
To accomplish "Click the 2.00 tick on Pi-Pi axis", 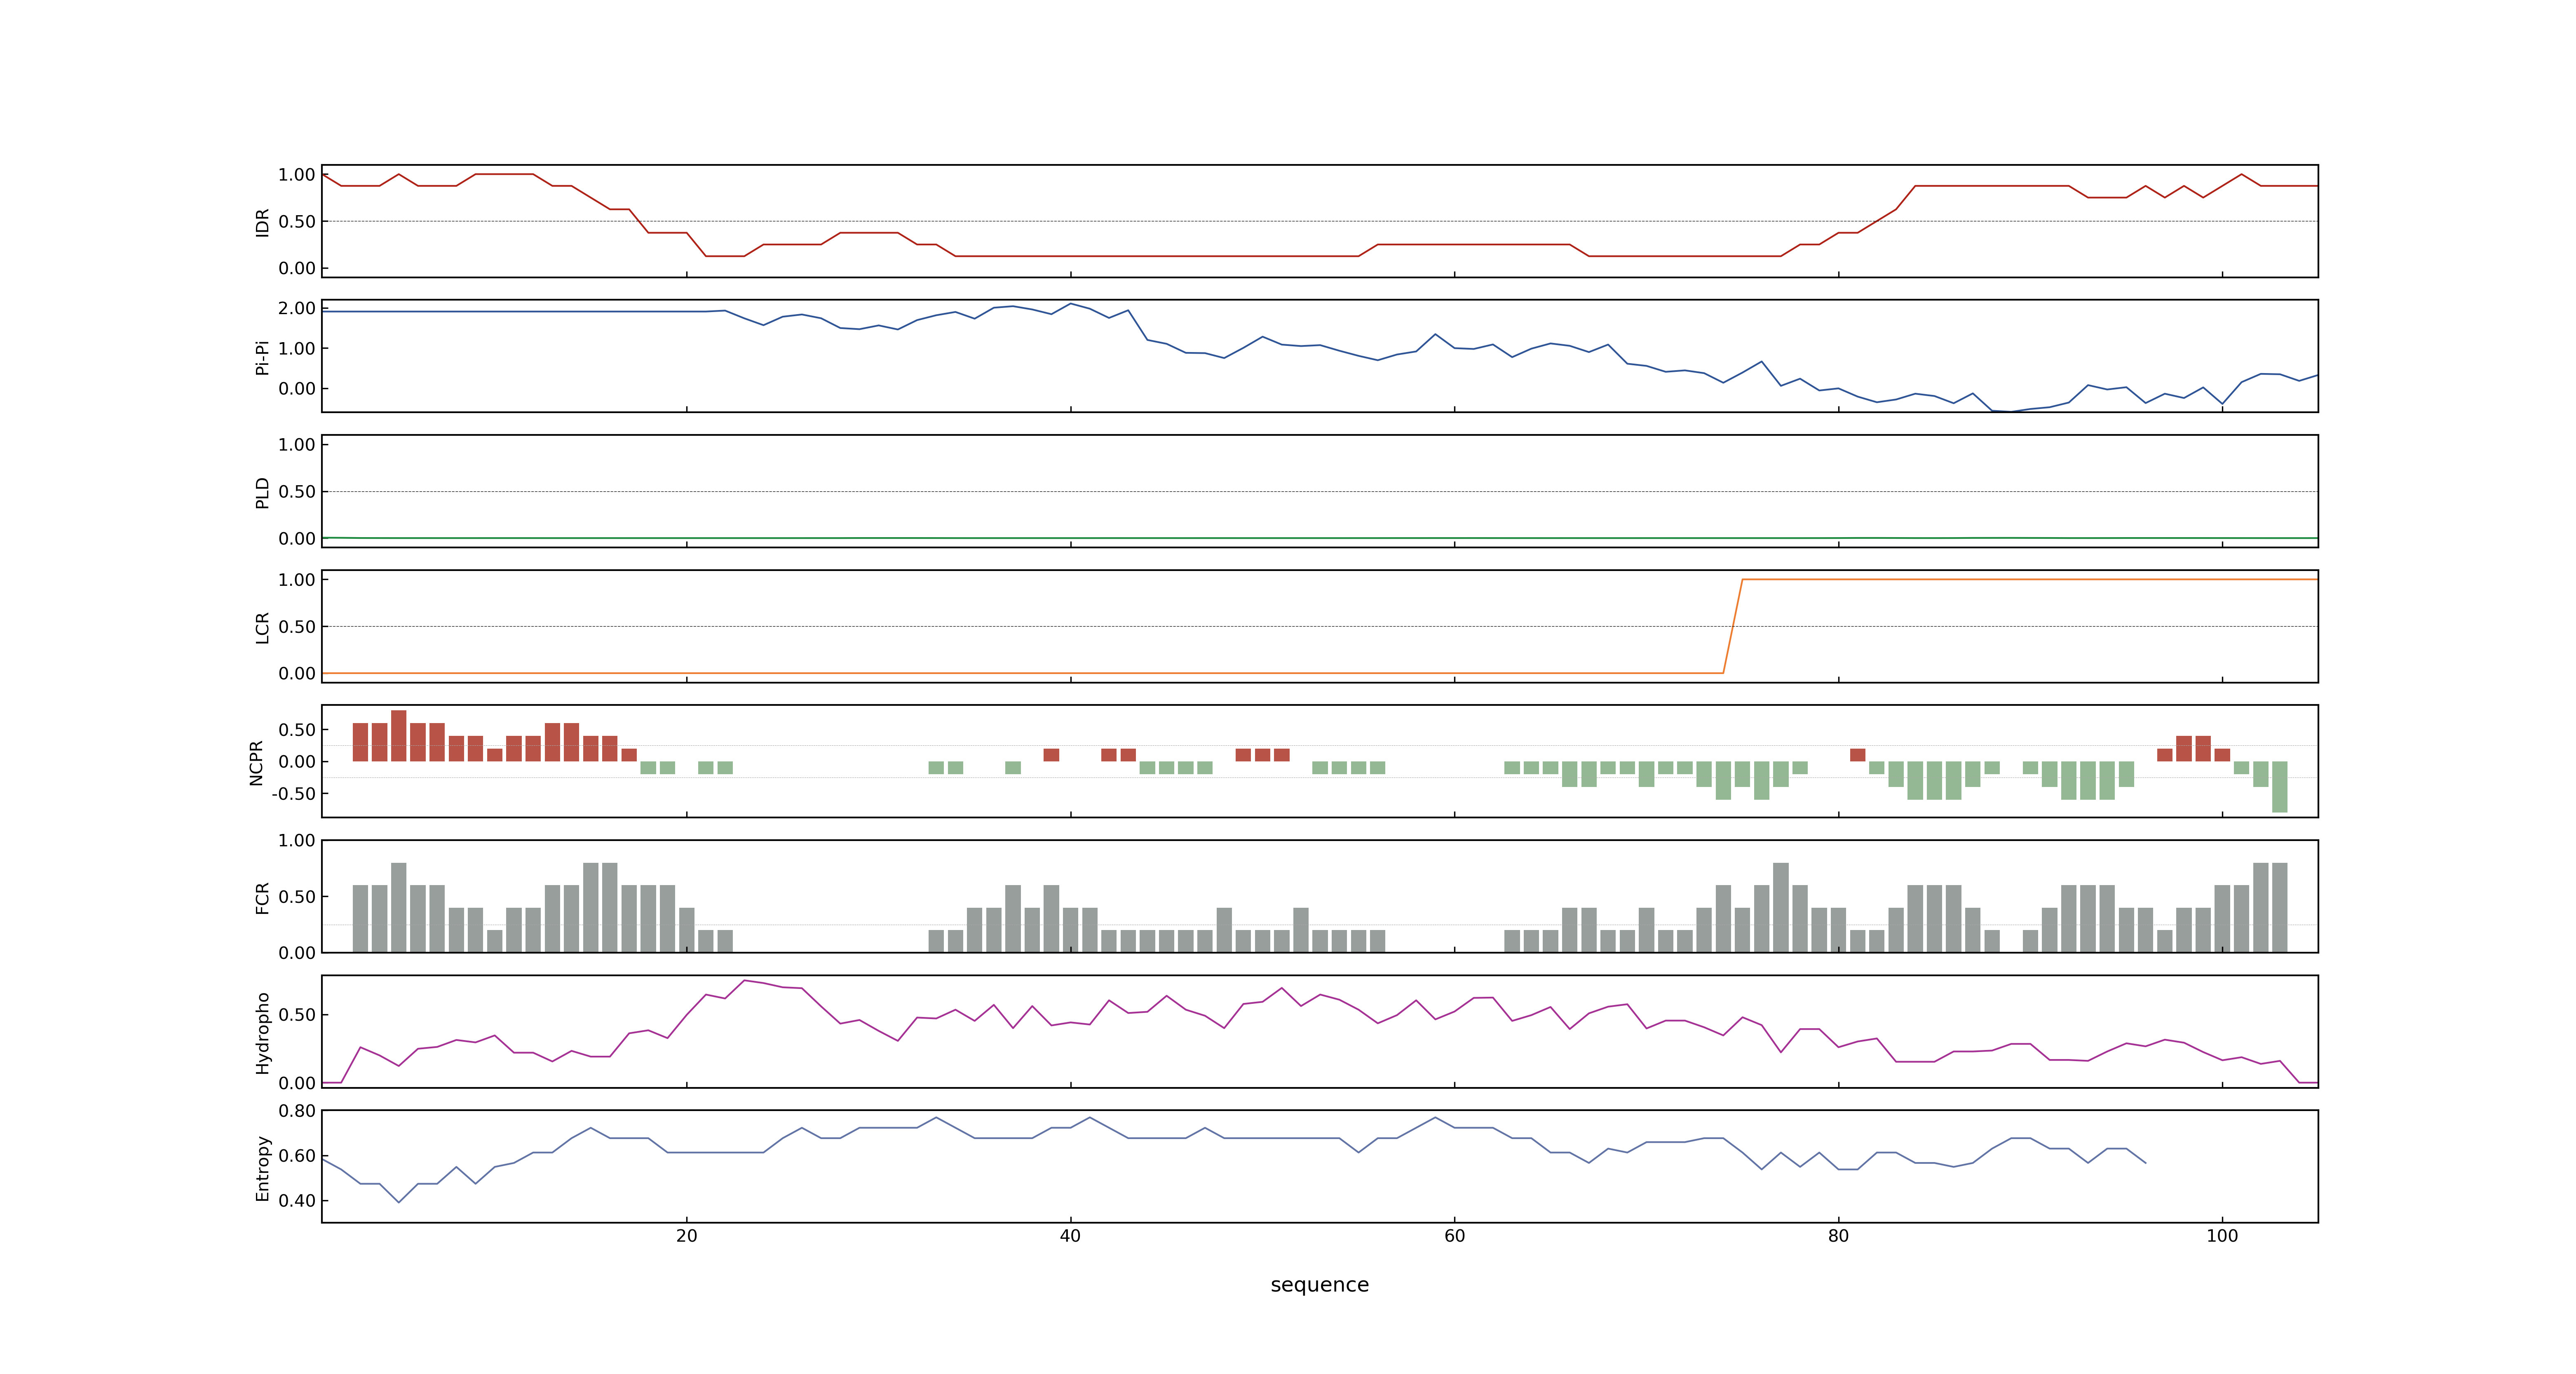I will (297, 308).
